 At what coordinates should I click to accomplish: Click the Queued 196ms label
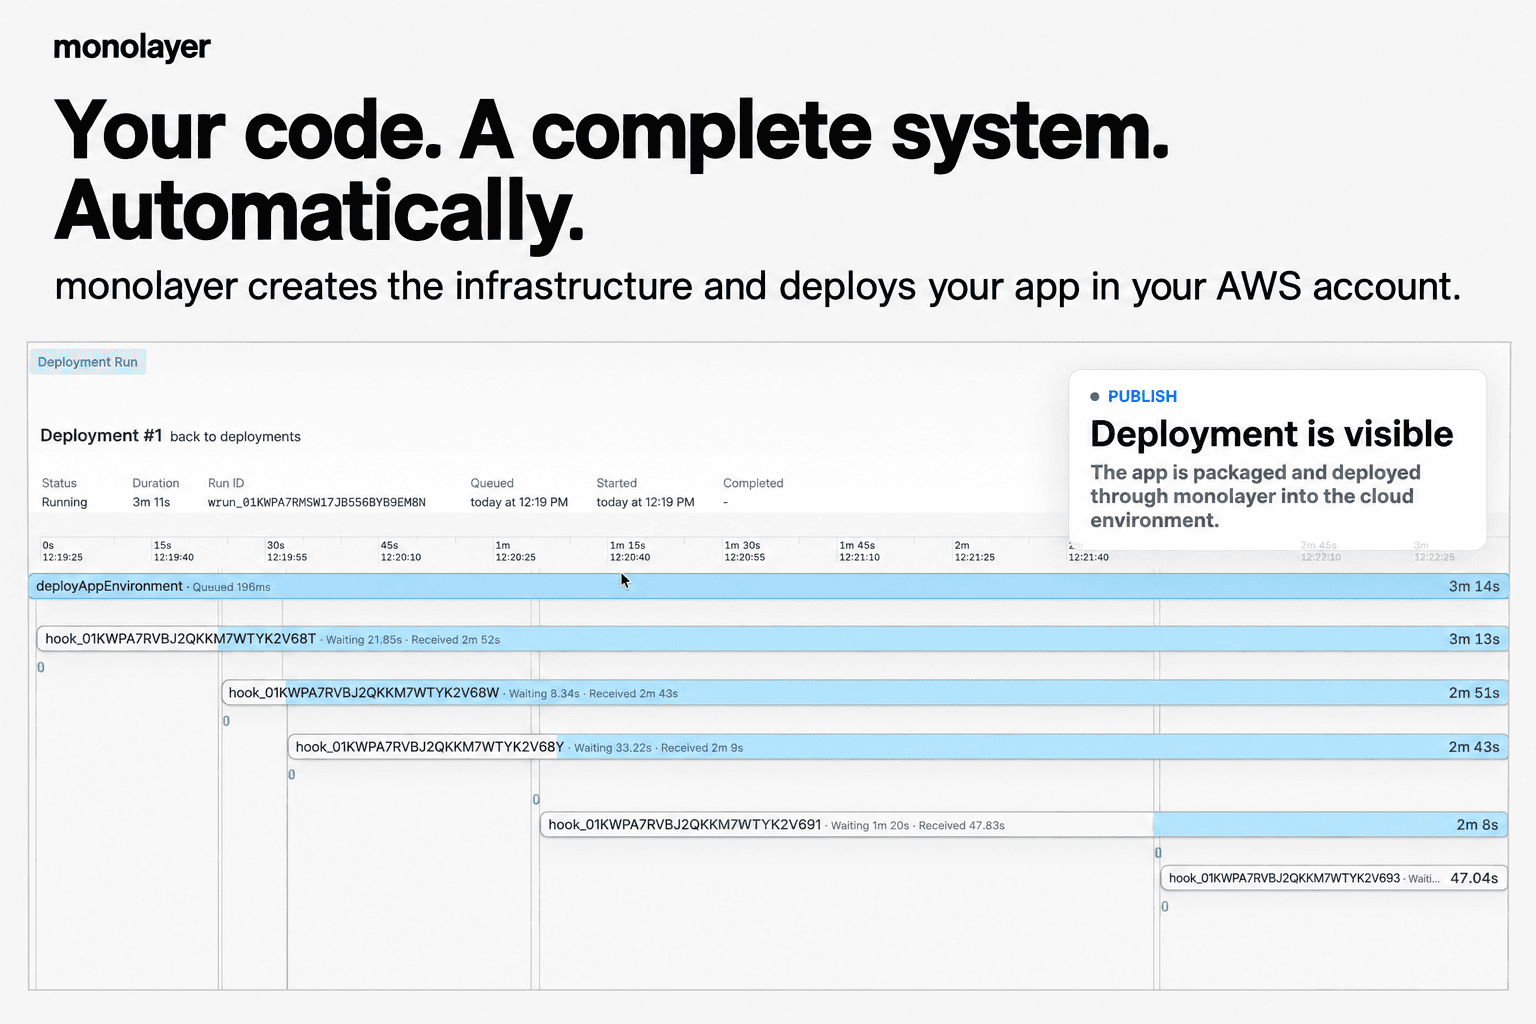[x=231, y=587]
